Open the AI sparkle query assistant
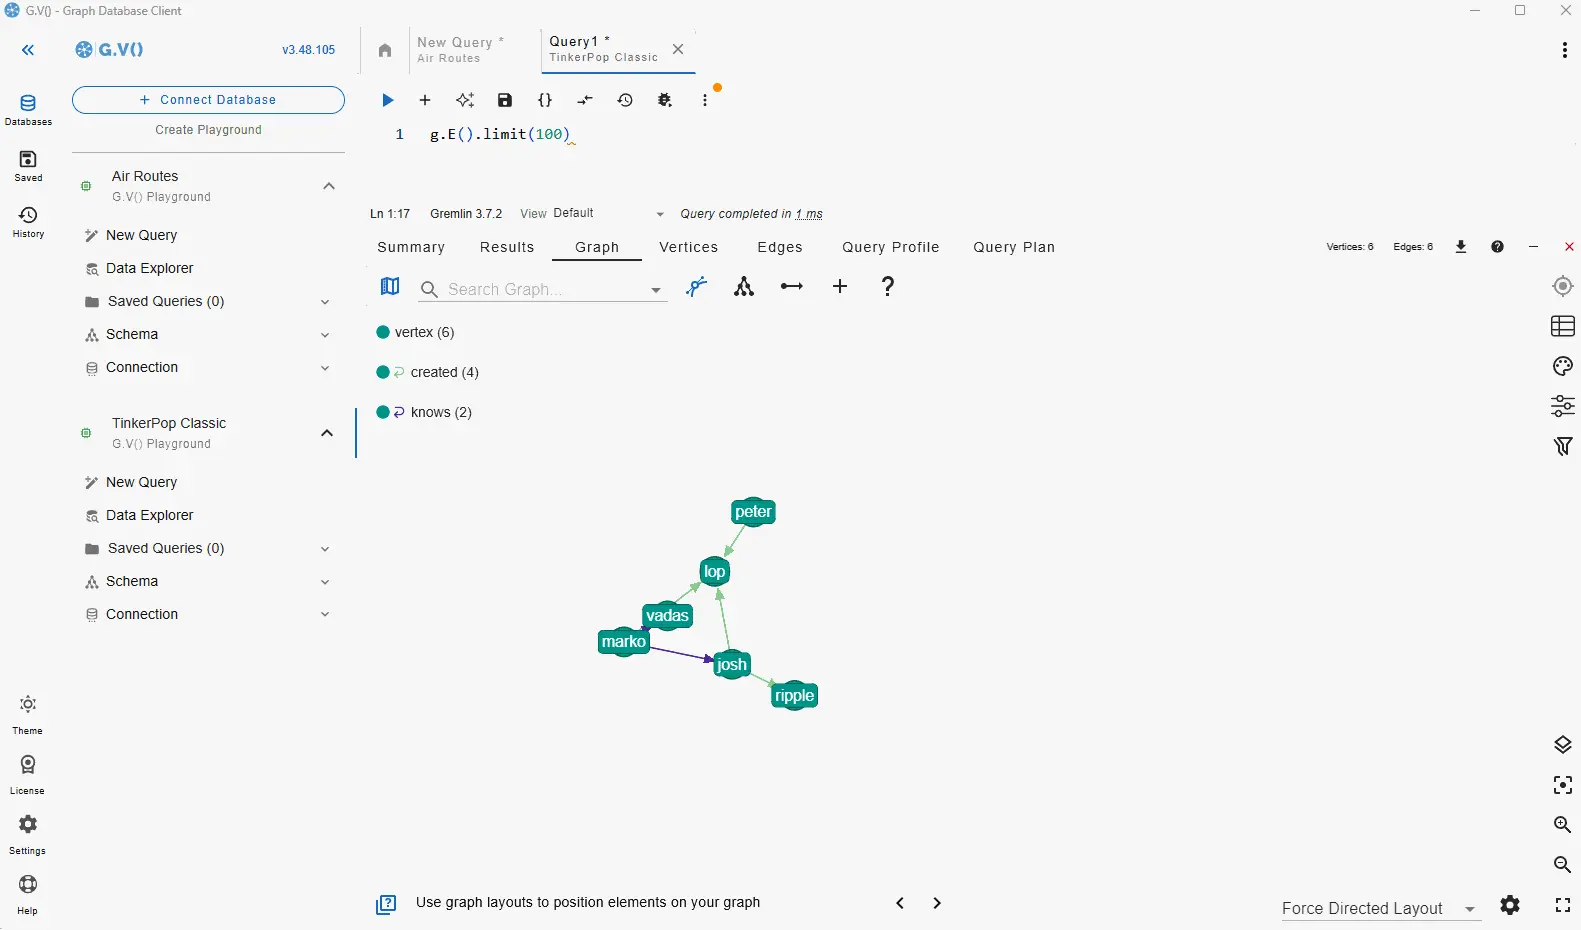 click(x=465, y=100)
